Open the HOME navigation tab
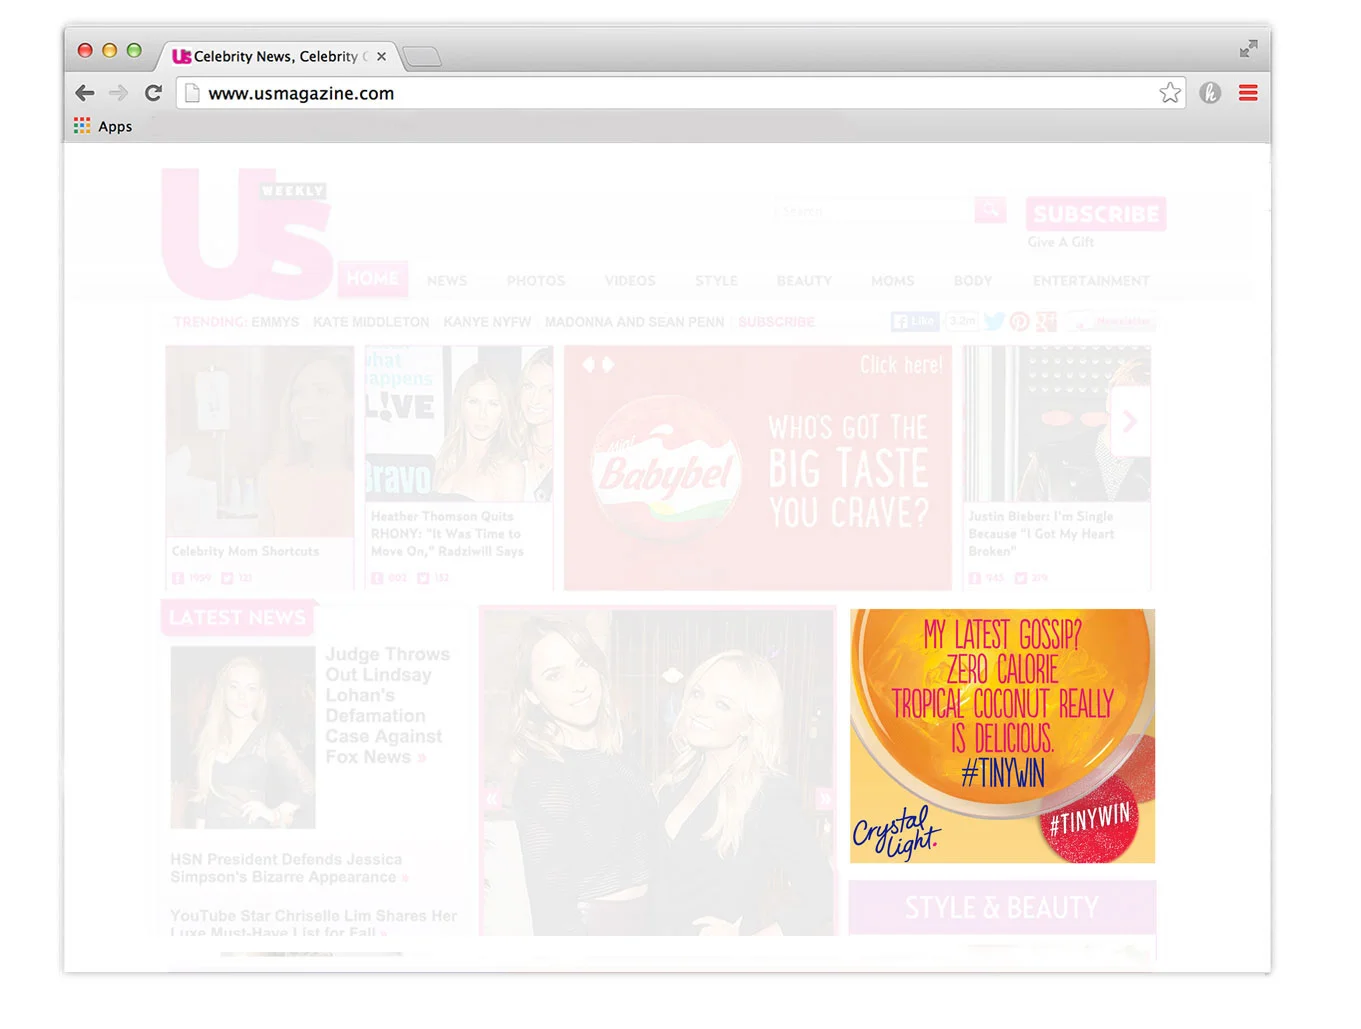1361x1029 pixels. click(x=373, y=278)
